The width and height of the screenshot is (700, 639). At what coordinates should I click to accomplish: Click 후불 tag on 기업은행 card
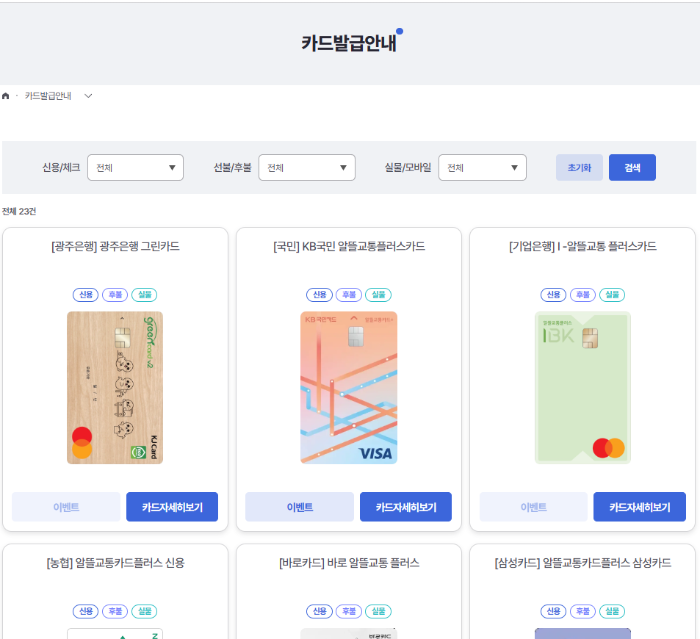583,295
